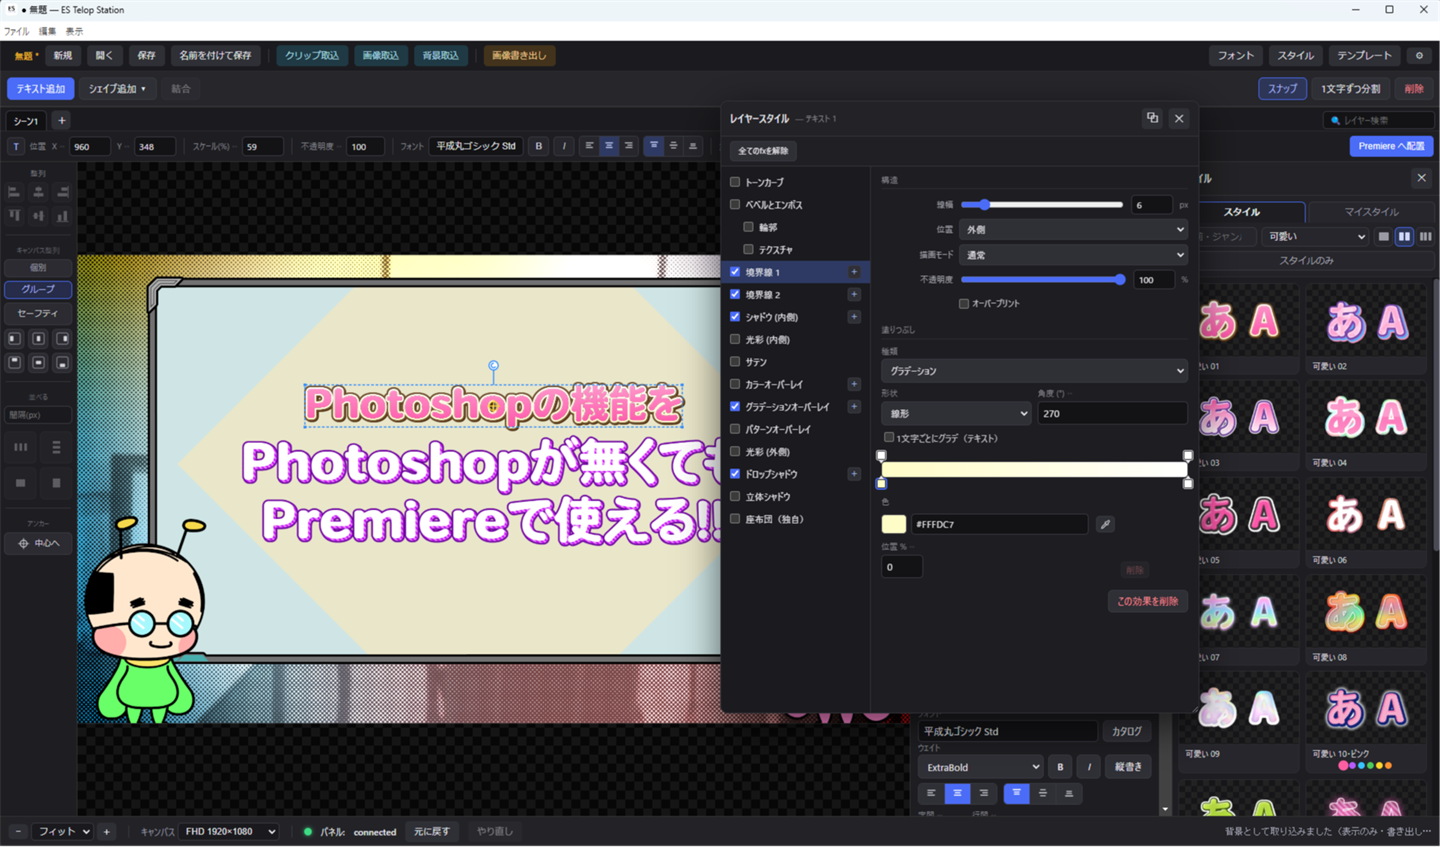Add another ドロップシャドウ effect instance
Image resolution: width=1440 pixels, height=847 pixels.
coord(854,474)
